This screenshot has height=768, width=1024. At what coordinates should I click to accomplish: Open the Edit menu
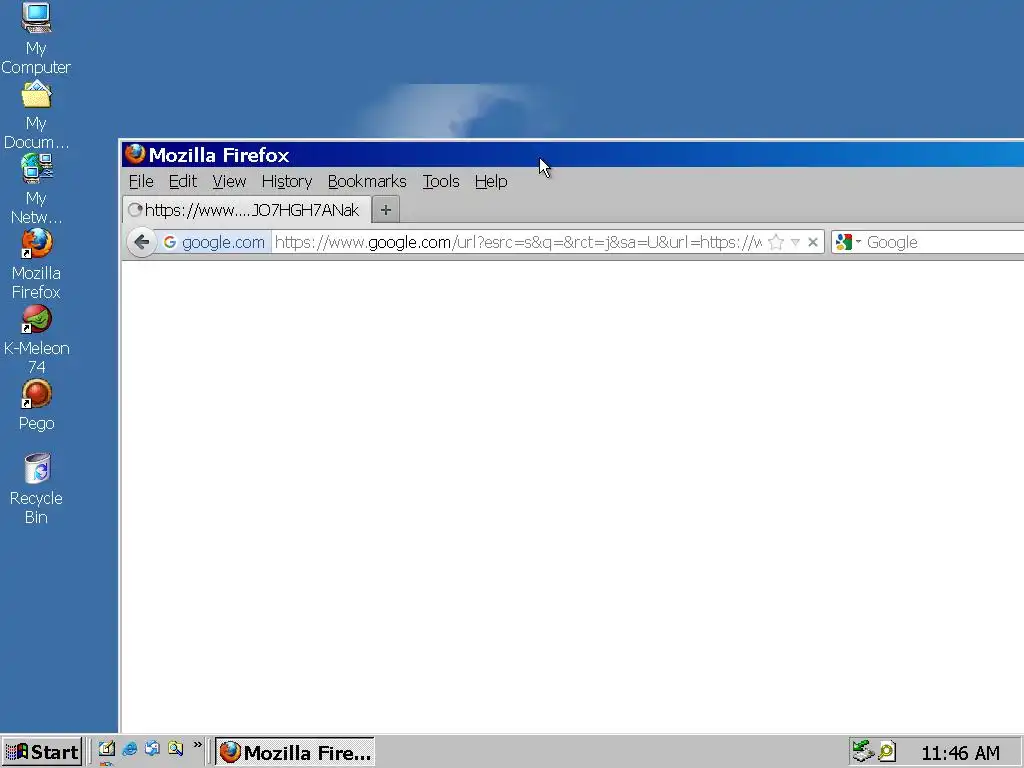pos(183,181)
